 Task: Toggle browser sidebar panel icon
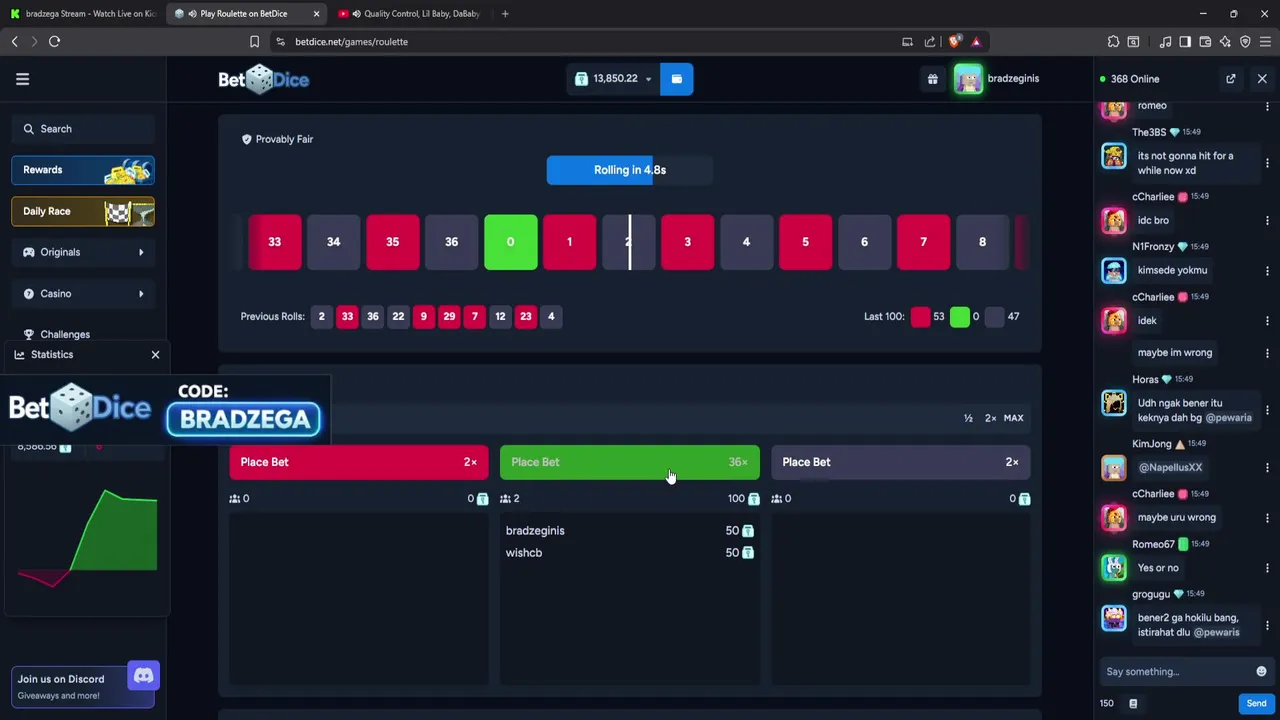pyautogui.click(x=1185, y=42)
